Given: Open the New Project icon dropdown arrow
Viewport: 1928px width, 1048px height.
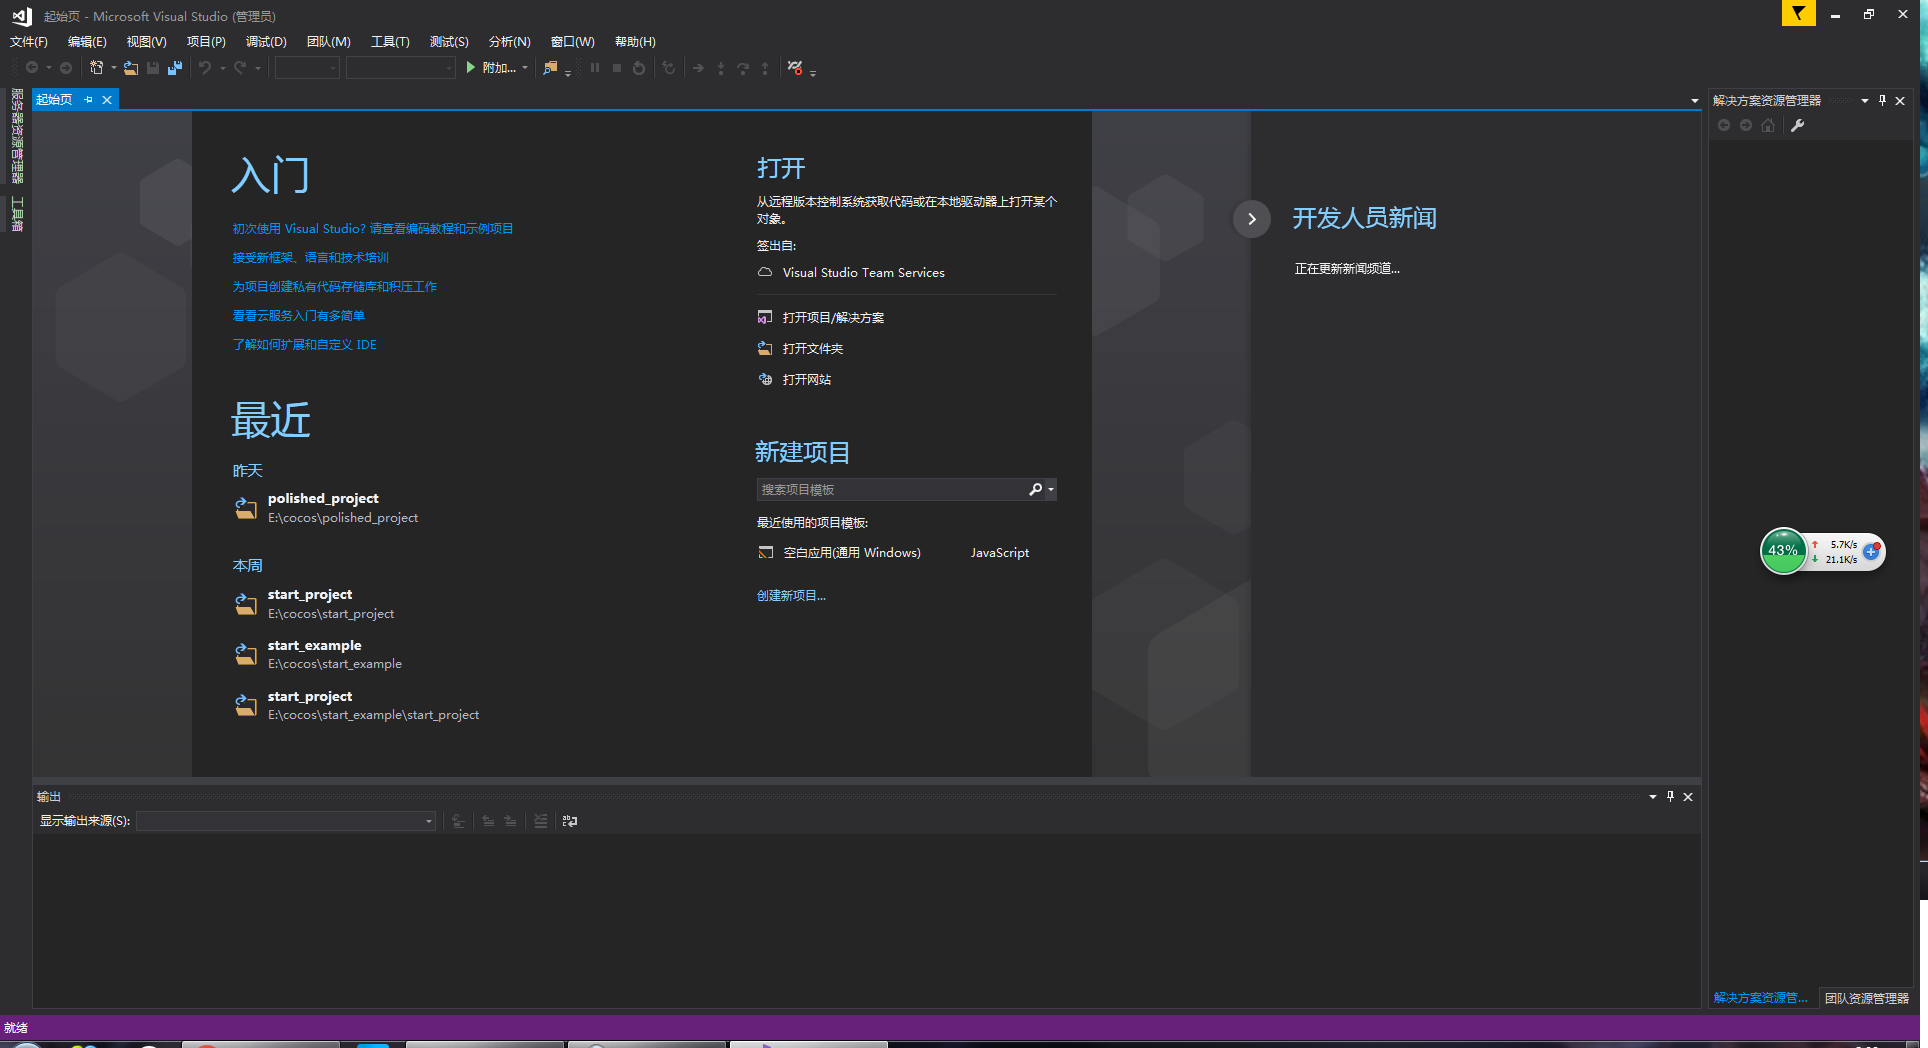Looking at the screenshot, I should click(x=114, y=68).
